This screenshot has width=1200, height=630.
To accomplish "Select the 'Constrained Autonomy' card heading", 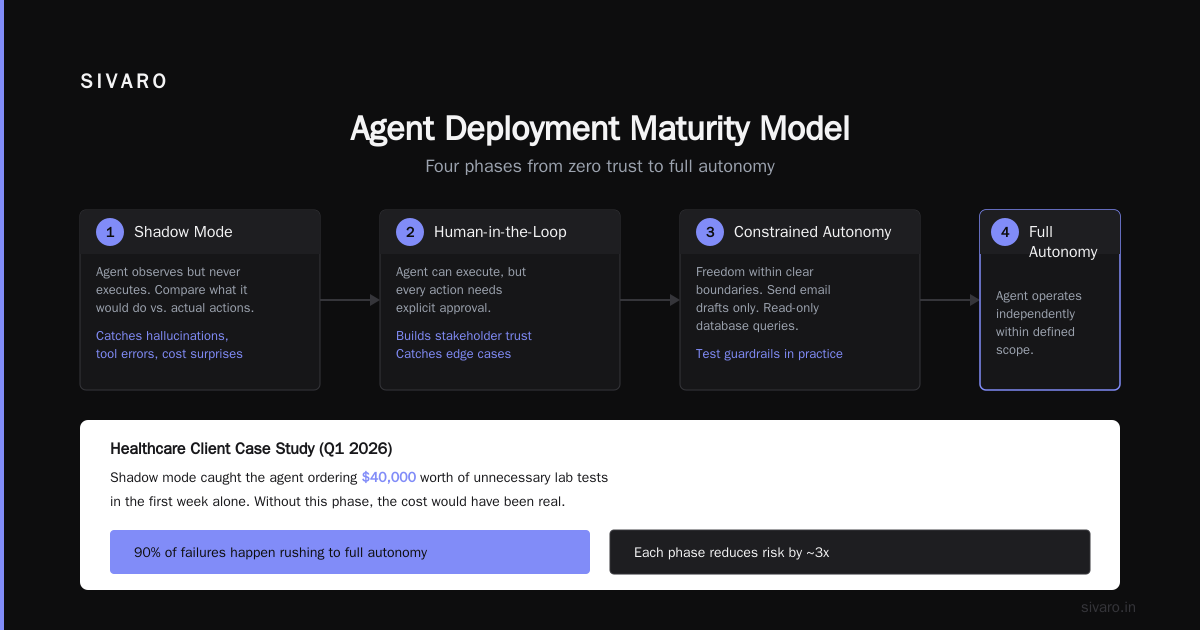I will click(x=812, y=232).
